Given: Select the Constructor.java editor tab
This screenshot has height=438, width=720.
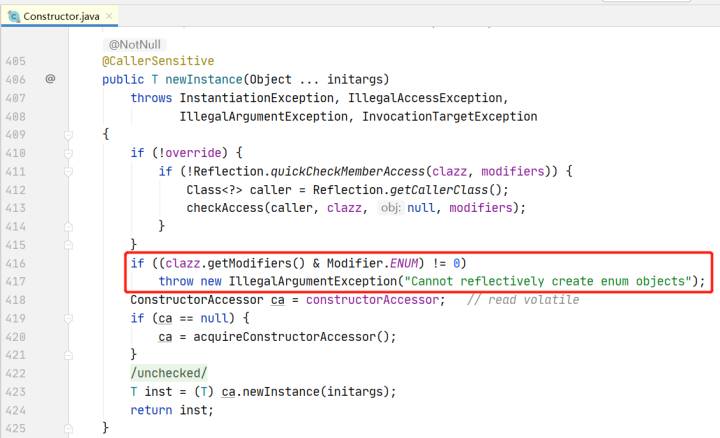Looking at the screenshot, I should pos(60,17).
